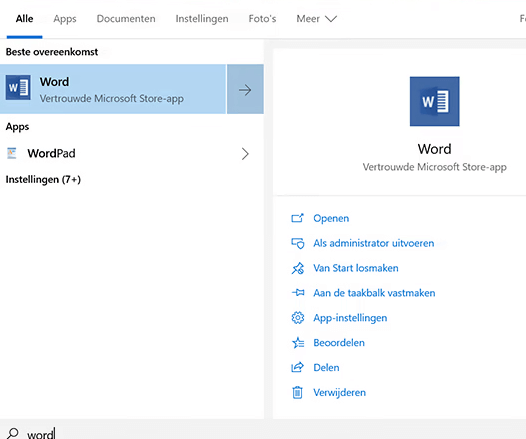Click the Delen option
The image size is (526, 439).
(x=326, y=368)
